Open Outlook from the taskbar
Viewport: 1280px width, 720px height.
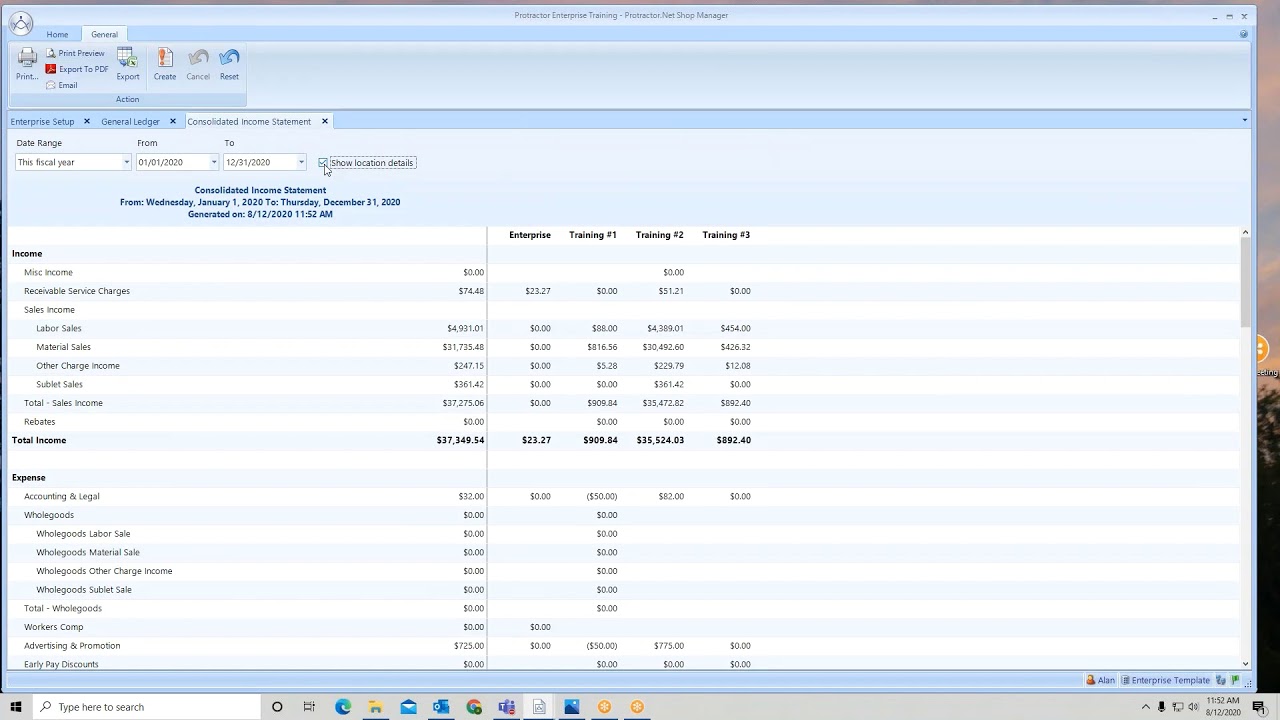(441, 707)
